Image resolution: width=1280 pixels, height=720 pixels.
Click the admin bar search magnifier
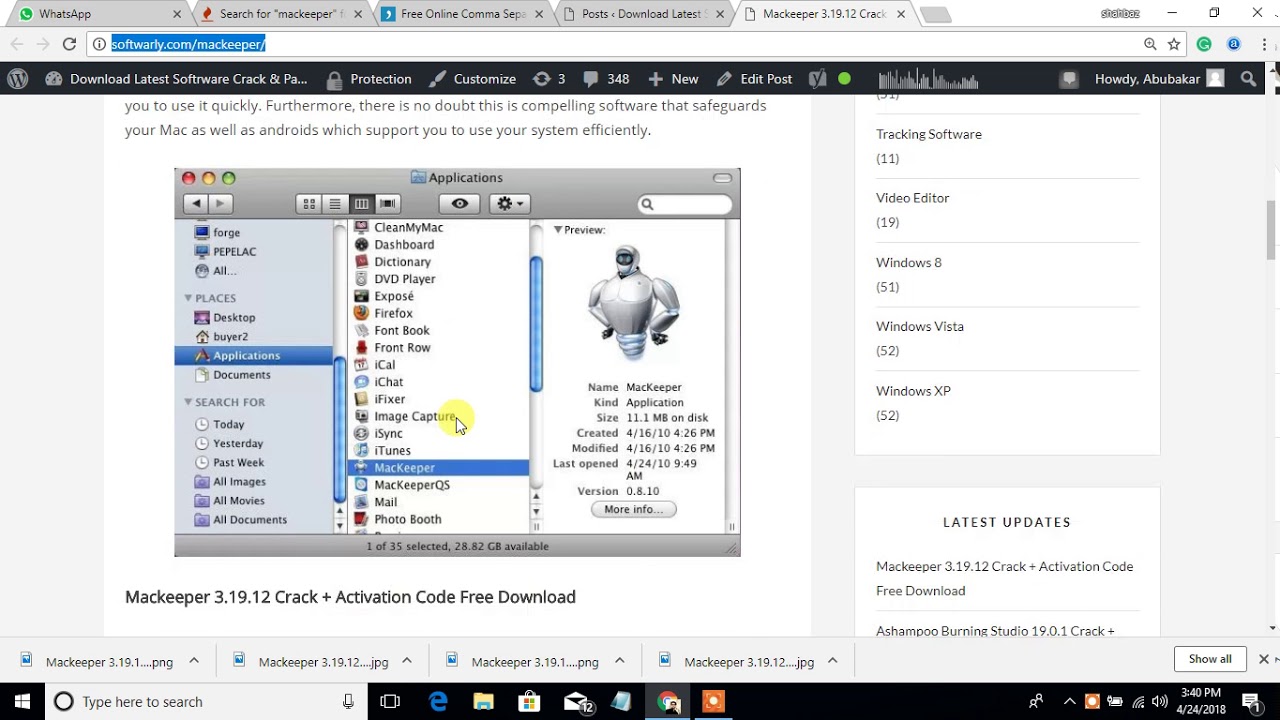(1248, 79)
